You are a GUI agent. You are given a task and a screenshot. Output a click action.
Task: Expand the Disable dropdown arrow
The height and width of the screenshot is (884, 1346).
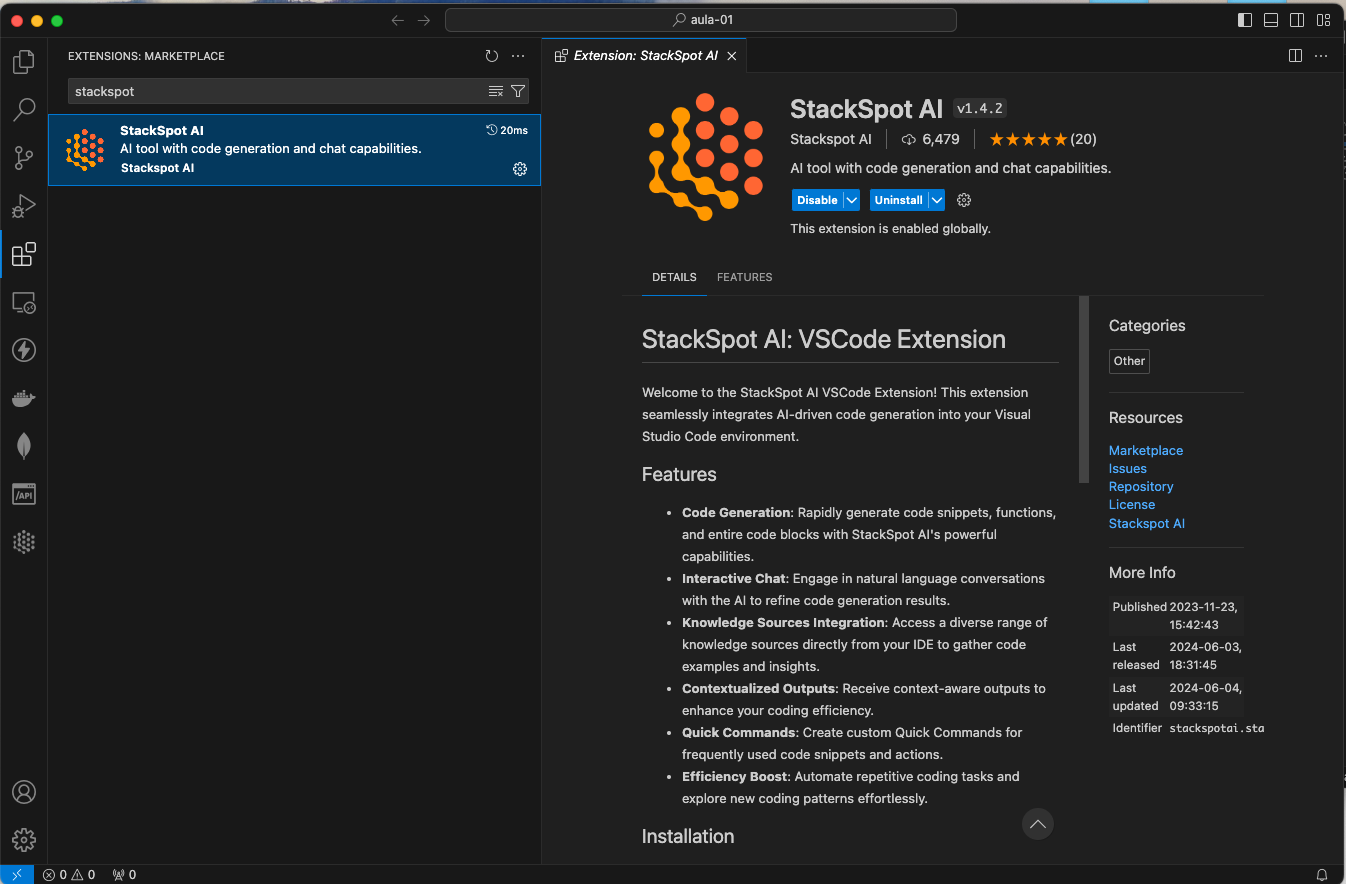pos(852,200)
